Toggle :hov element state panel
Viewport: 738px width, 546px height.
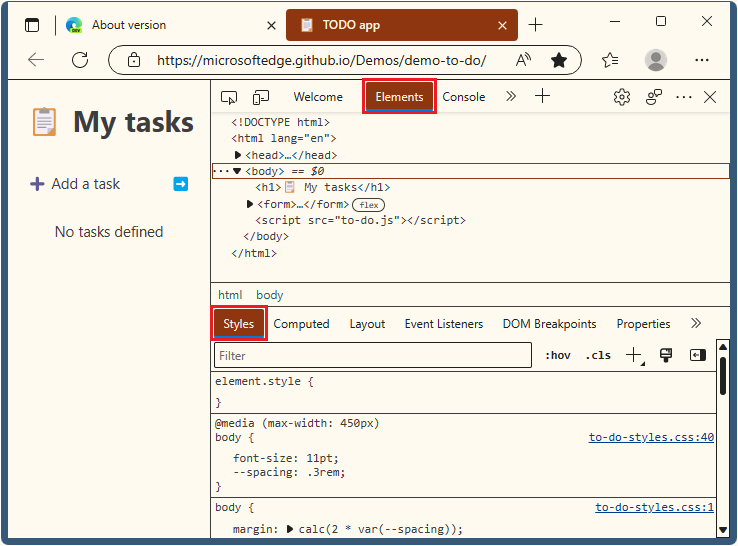point(558,355)
